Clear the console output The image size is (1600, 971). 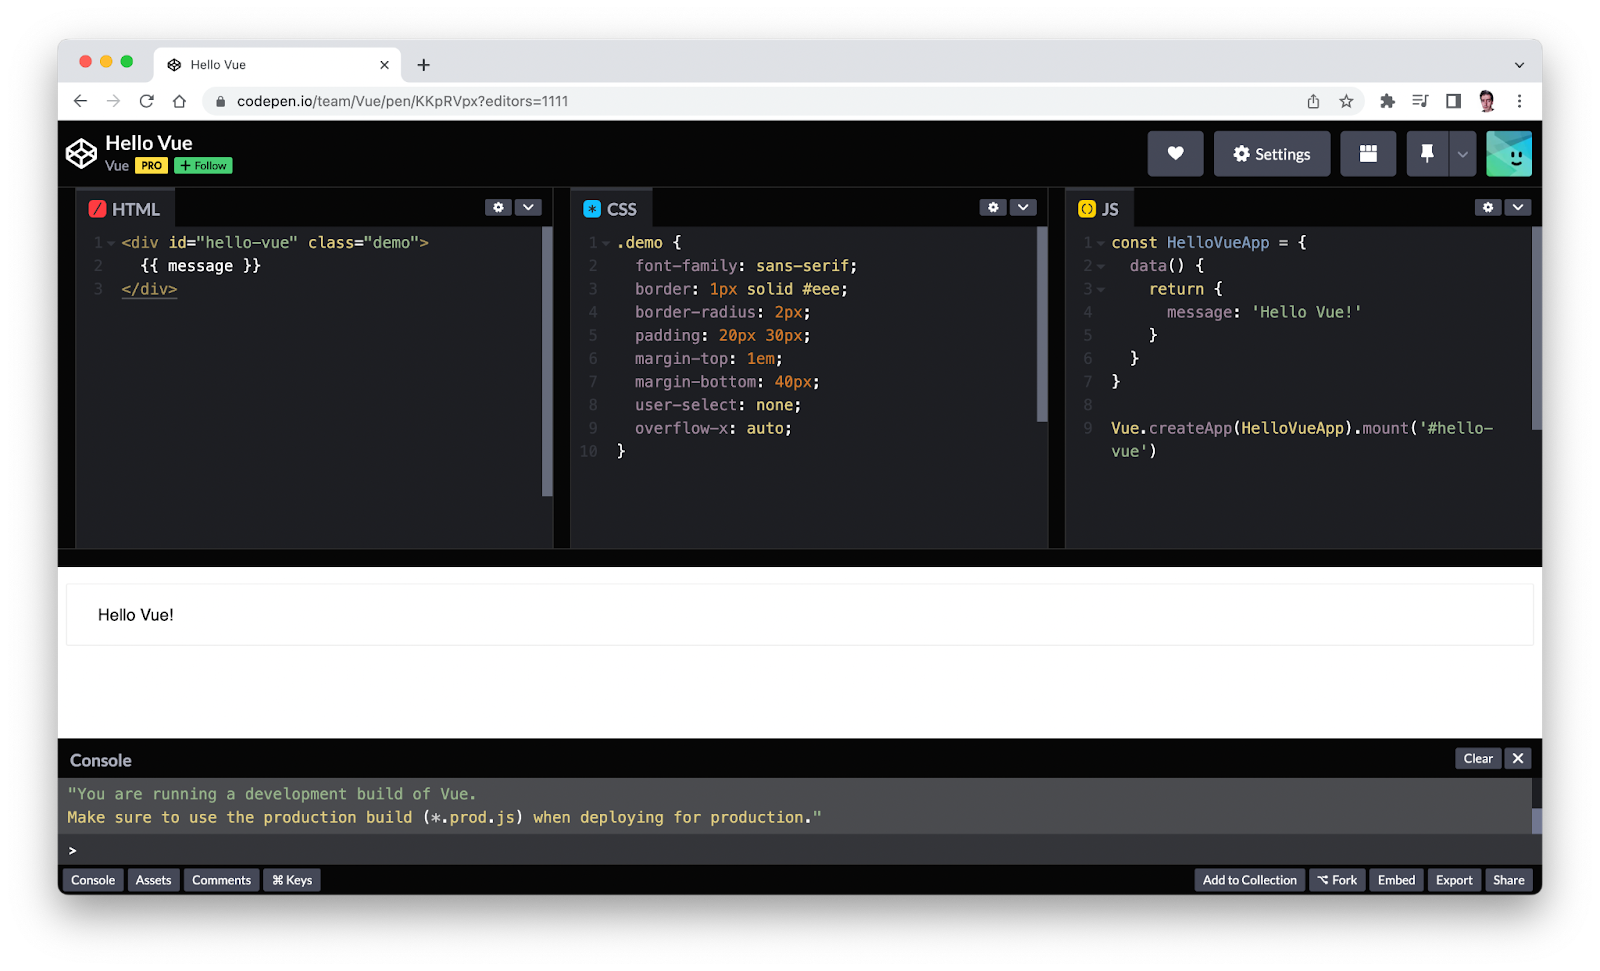[1478, 759]
